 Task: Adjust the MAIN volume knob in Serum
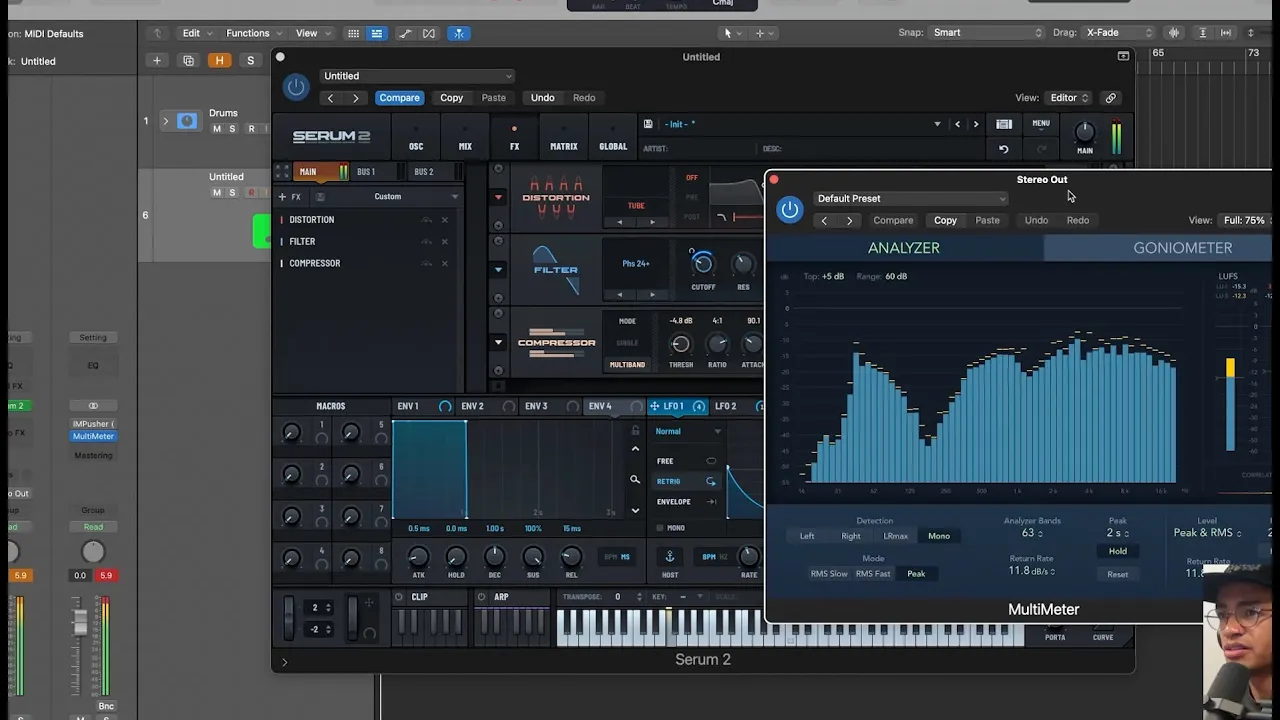pos(1084,132)
